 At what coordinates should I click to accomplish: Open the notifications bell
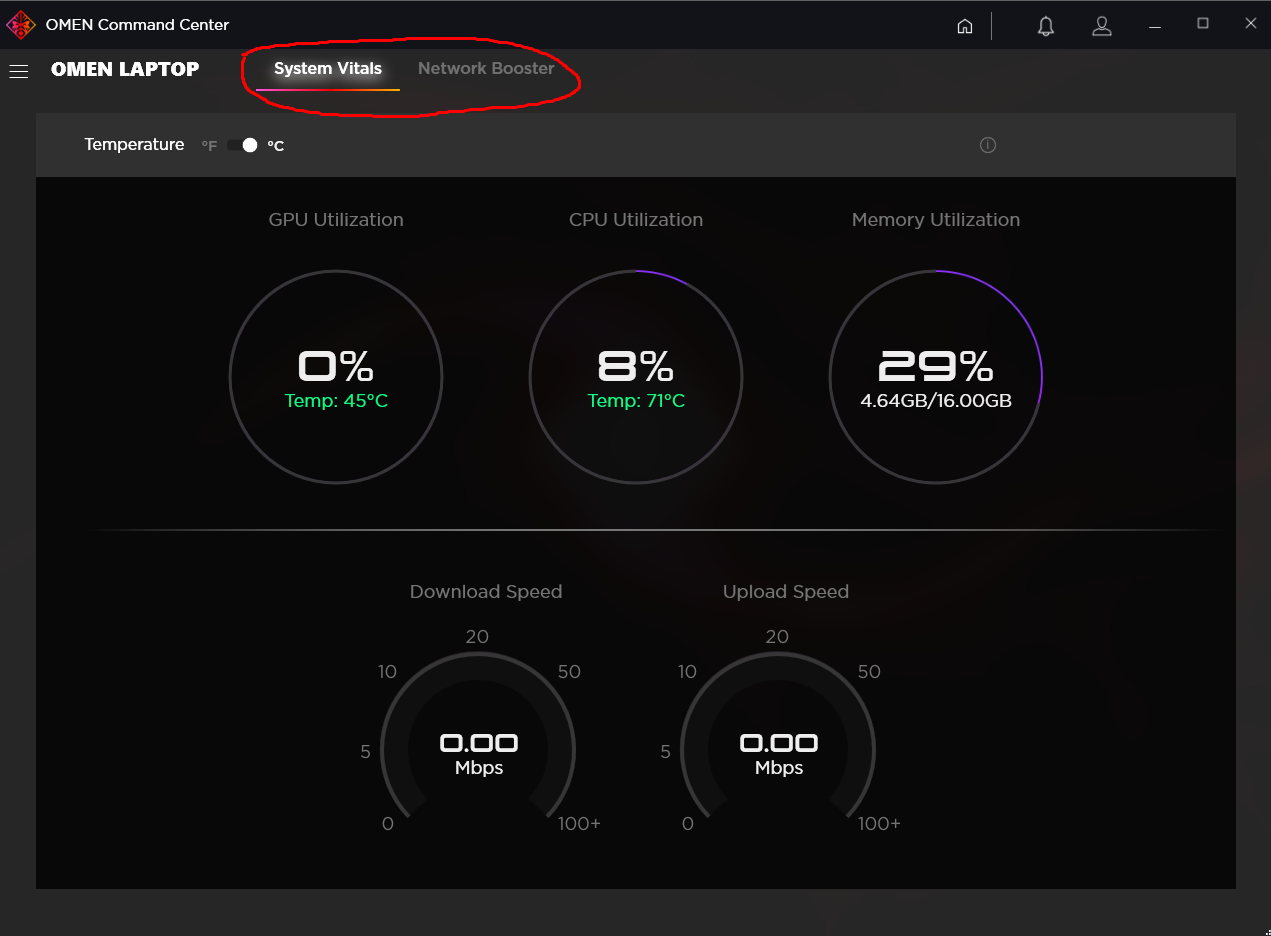[1045, 25]
